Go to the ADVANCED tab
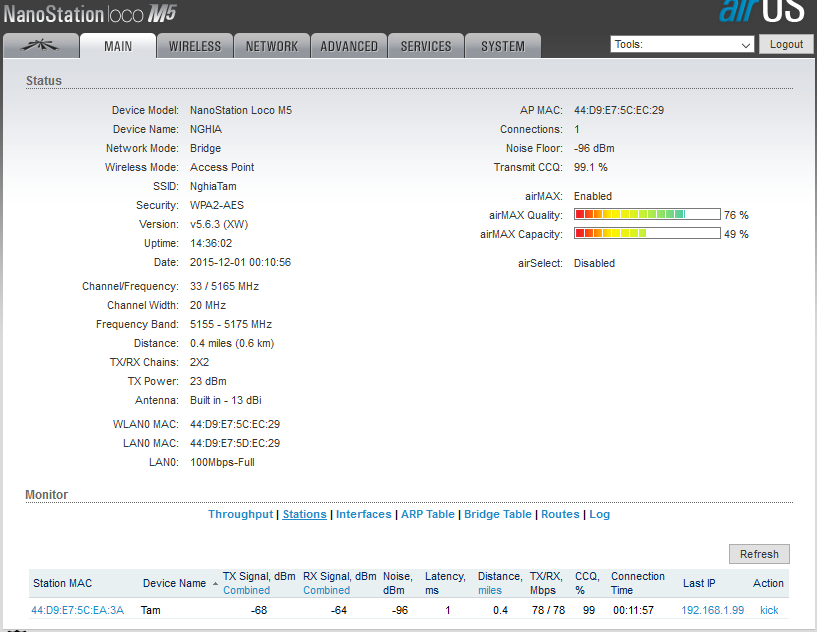The image size is (817, 632). coord(349,46)
